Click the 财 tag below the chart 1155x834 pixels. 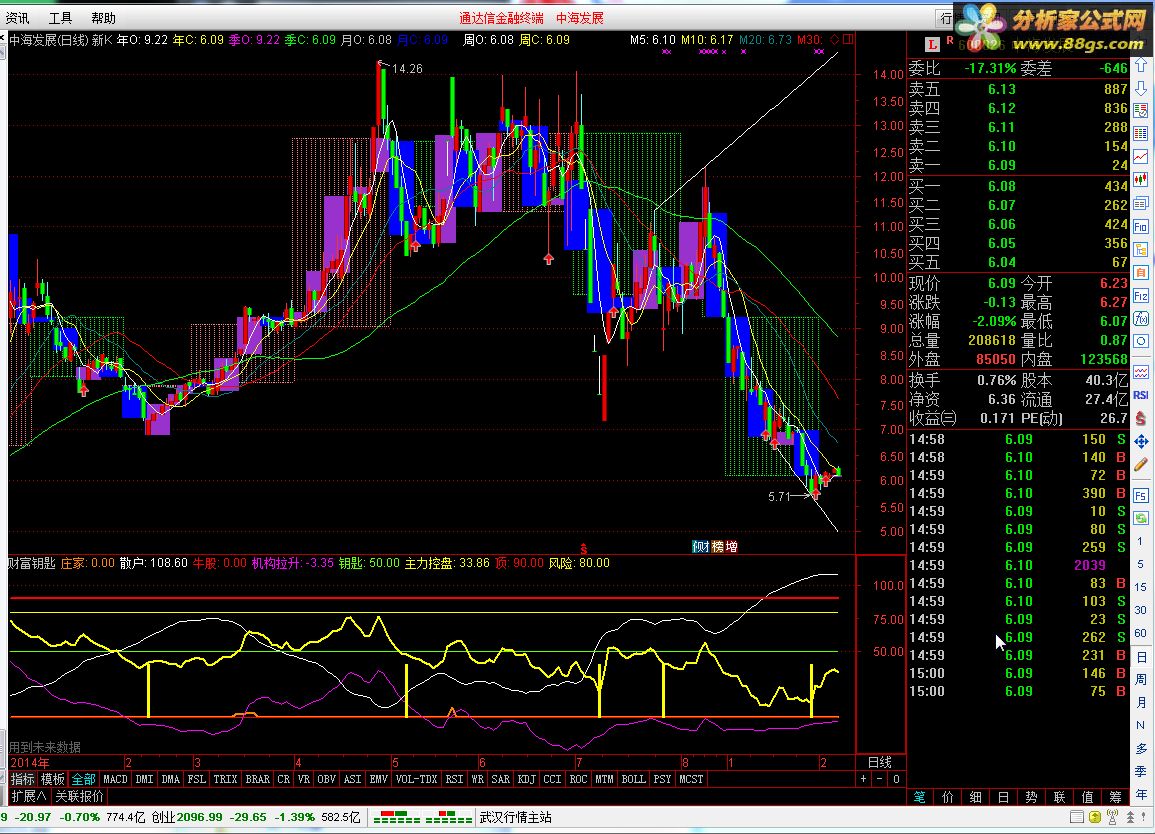point(701,547)
